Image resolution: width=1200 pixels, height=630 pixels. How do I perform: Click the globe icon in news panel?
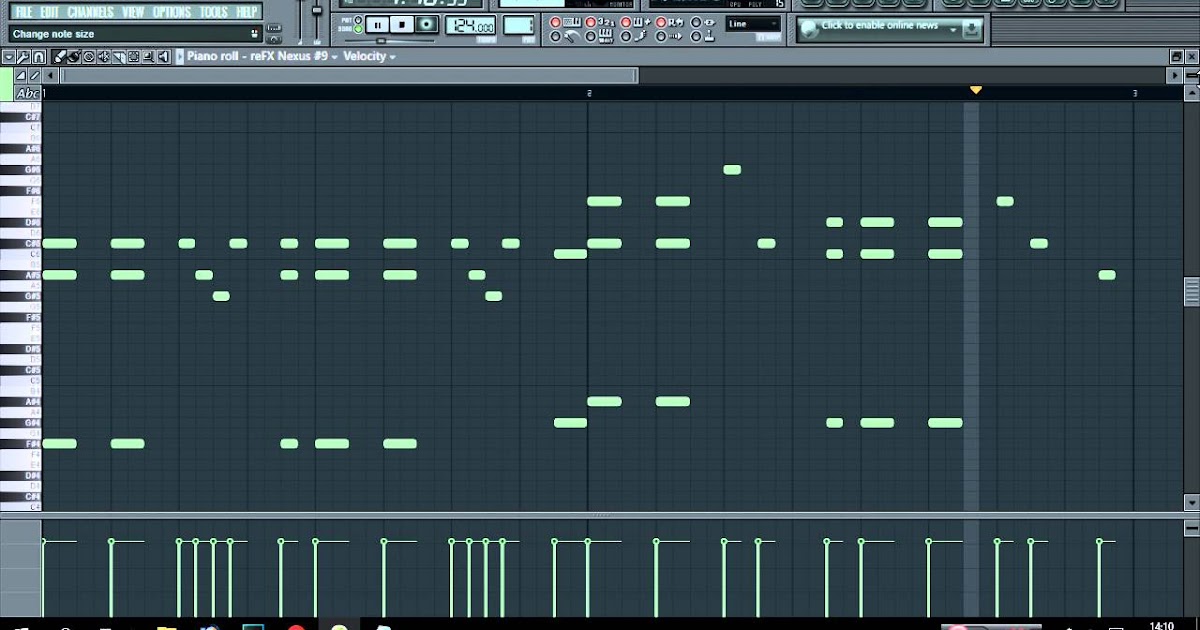(x=809, y=29)
